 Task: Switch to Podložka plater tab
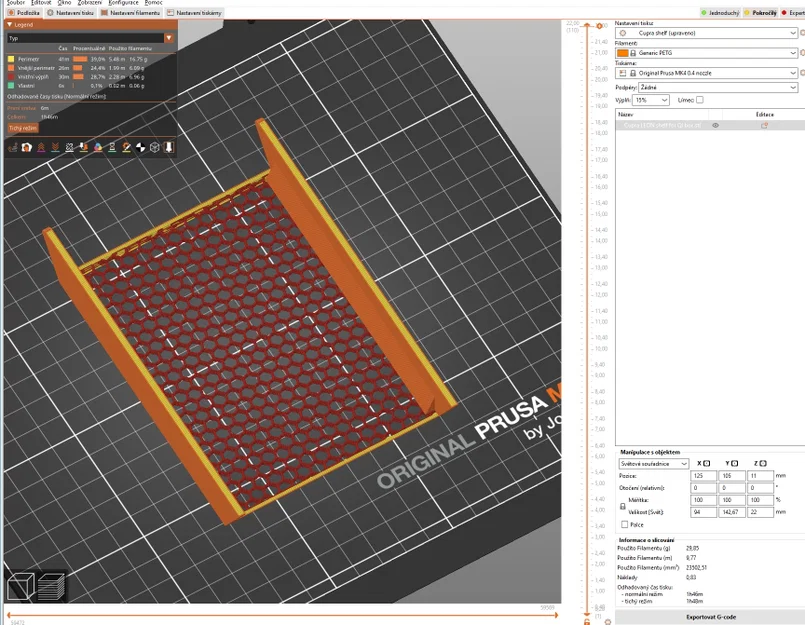(x=24, y=12)
